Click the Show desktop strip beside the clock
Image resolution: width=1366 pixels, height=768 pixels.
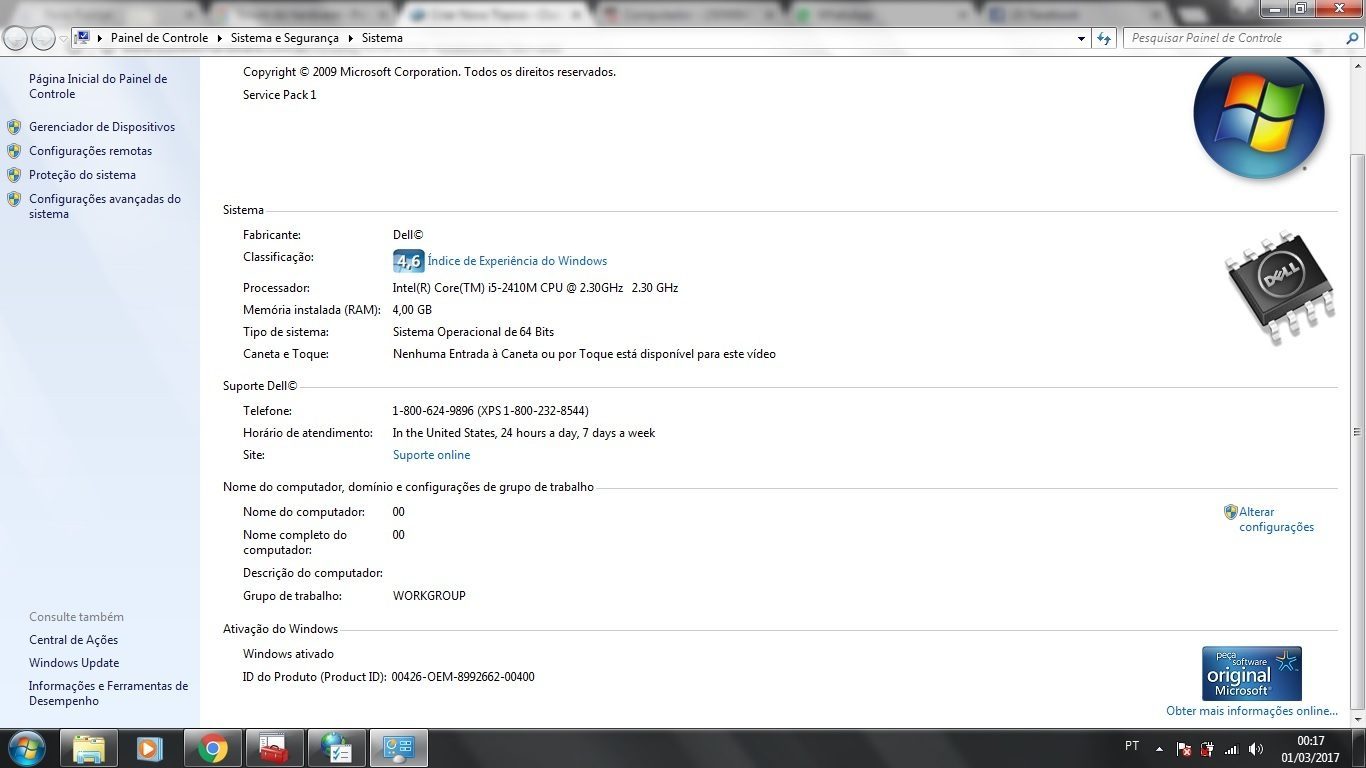pos(1358,749)
